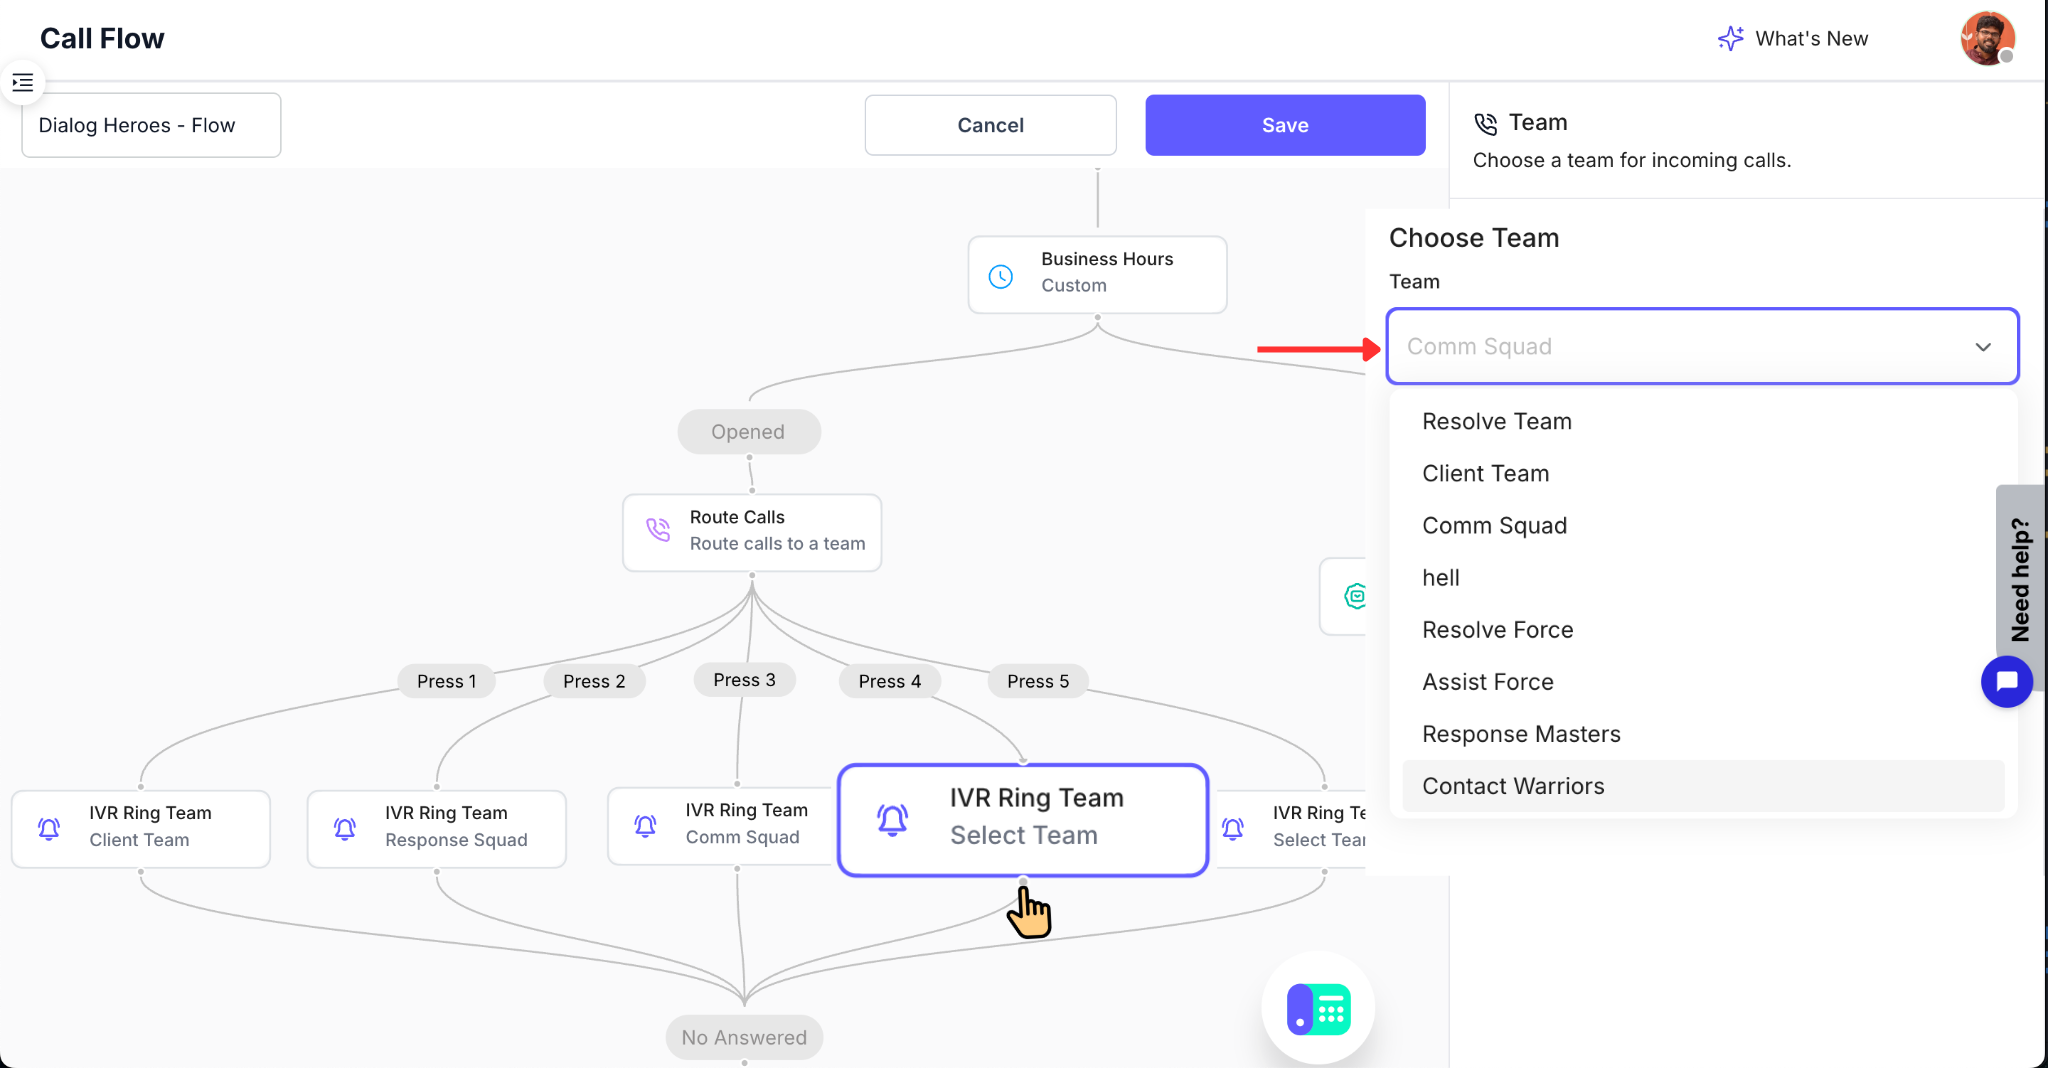Click bell icon on Response Squad node
Image resolution: width=2048 pixels, height=1072 pixels.
pyautogui.click(x=345, y=829)
